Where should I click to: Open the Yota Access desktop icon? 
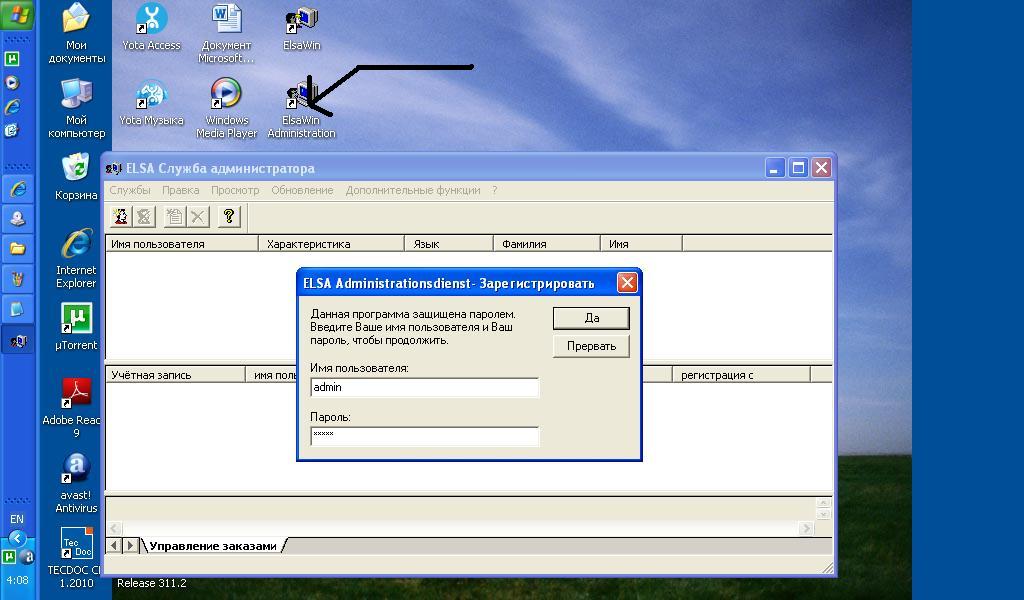pyautogui.click(x=151, y=20)
